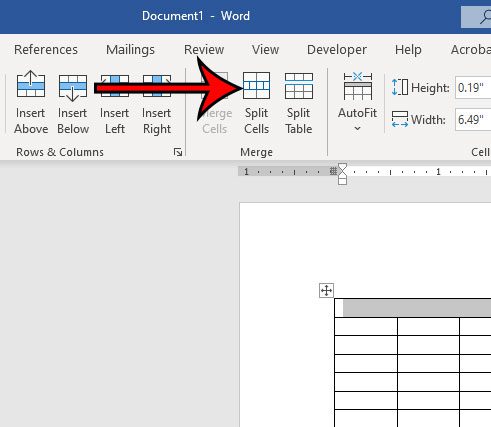Click the table move handle
Viewport: 491px width, 427px height.
click(x=326, y=290)
